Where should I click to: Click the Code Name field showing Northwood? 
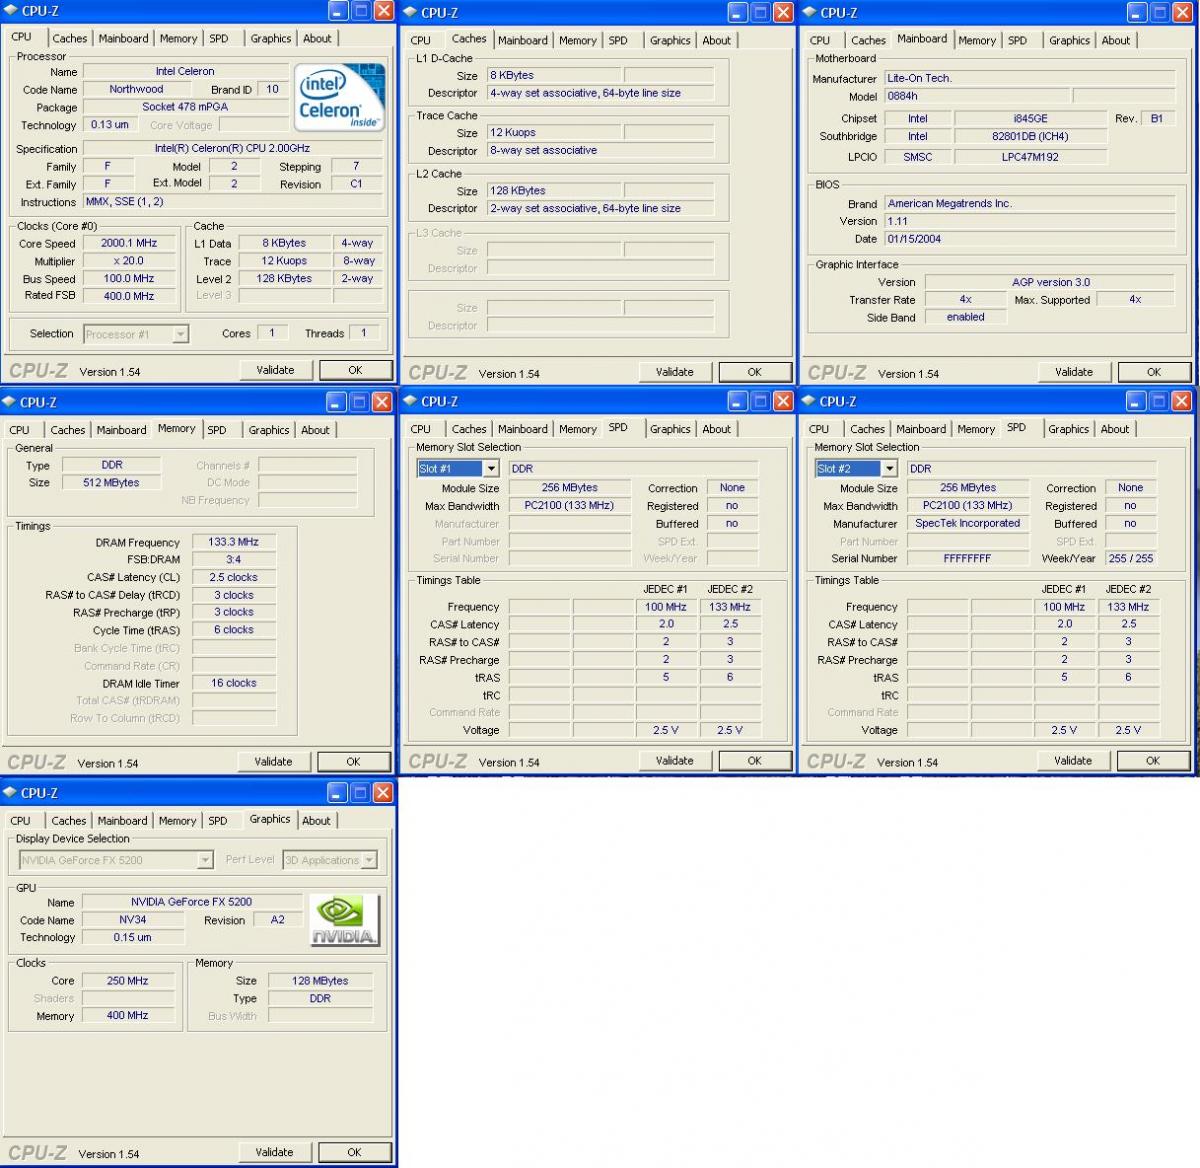[x=136, y=89]
